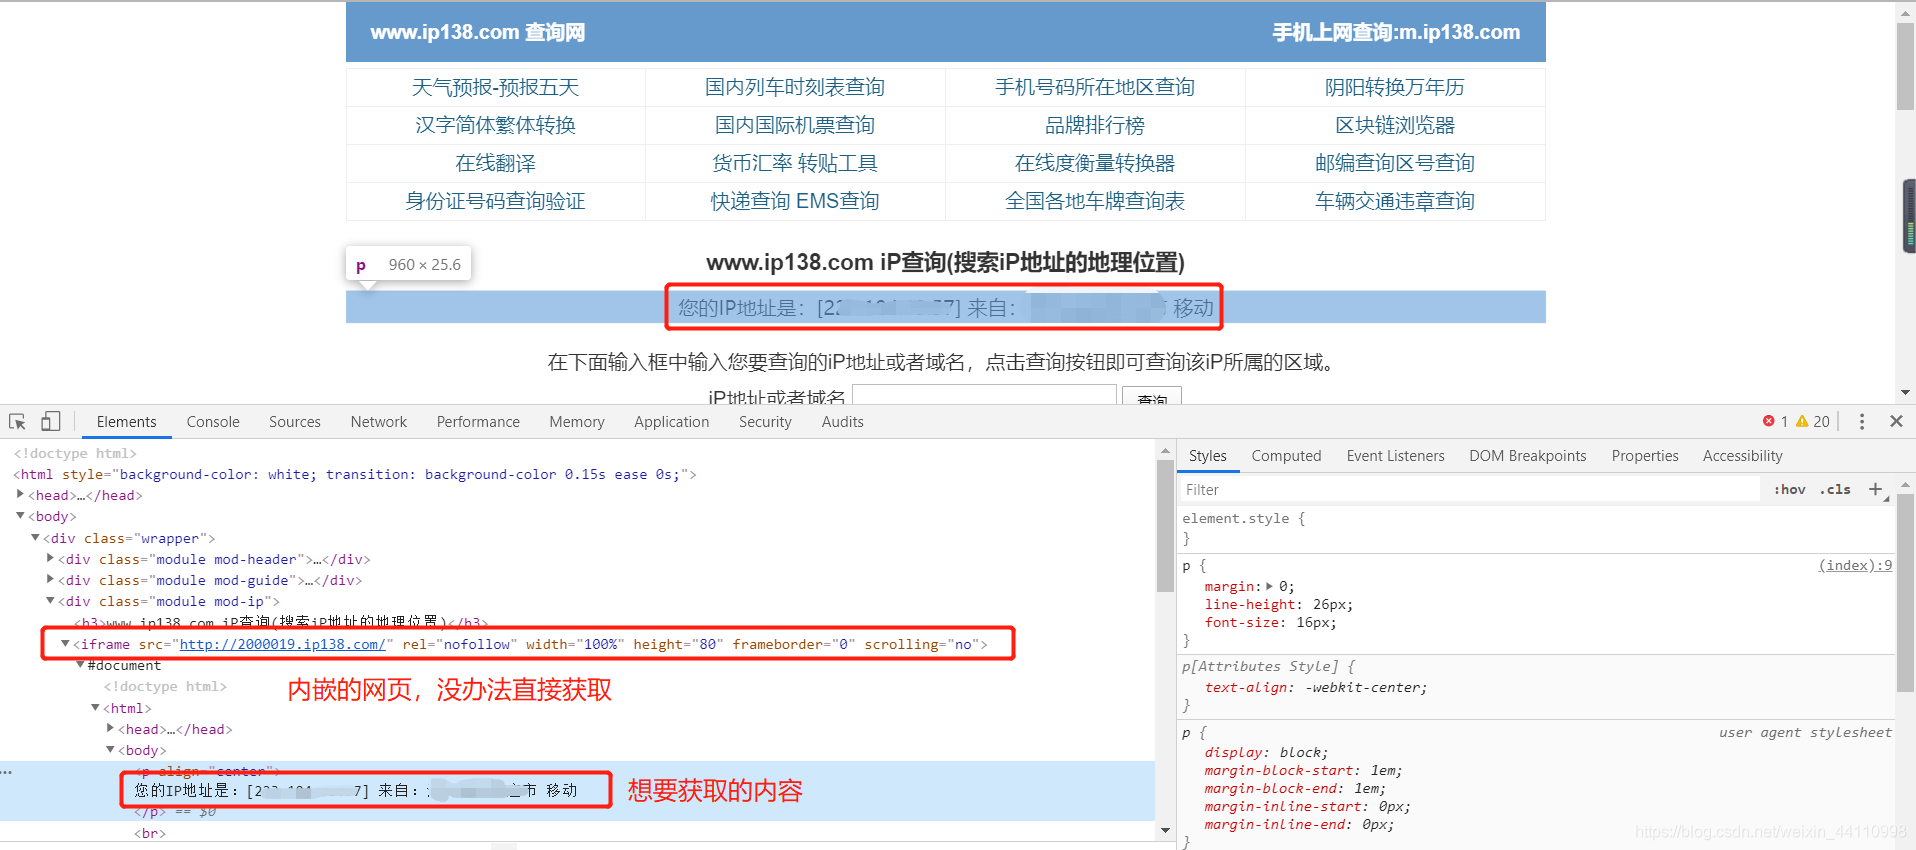Click the iP地址或者域名 input box
The height and width of the screenshot is (850, 1916).
(x=984, y=395)
